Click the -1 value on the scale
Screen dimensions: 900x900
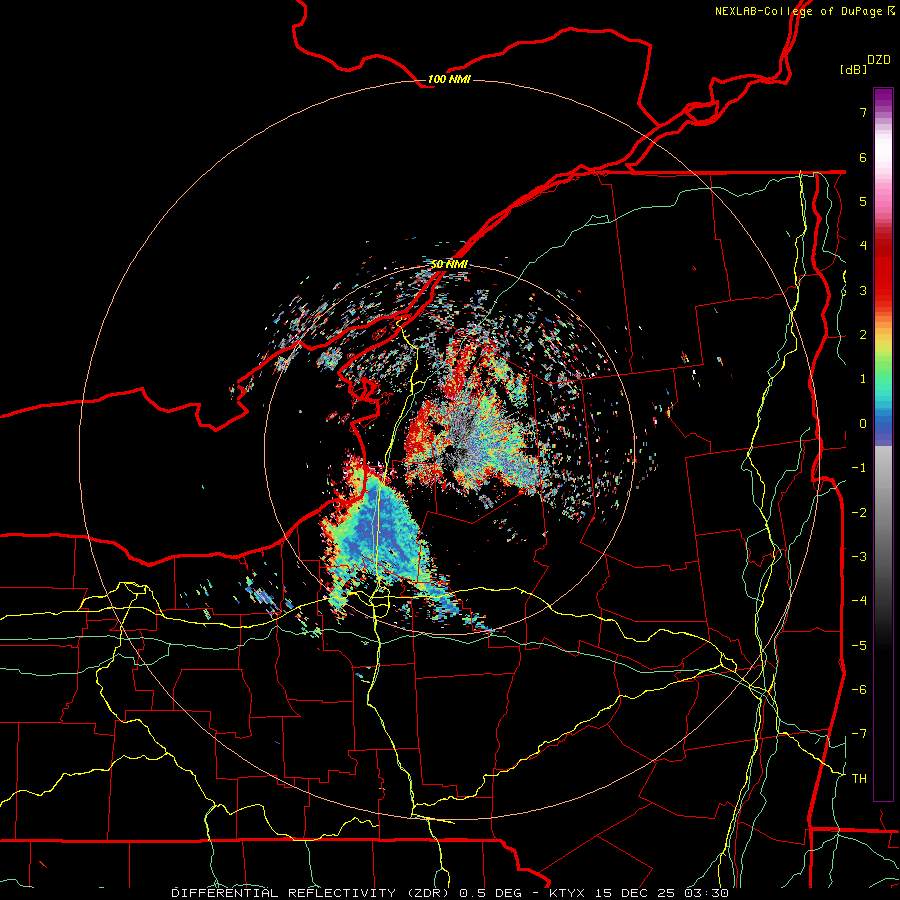[x=859, y=468]
